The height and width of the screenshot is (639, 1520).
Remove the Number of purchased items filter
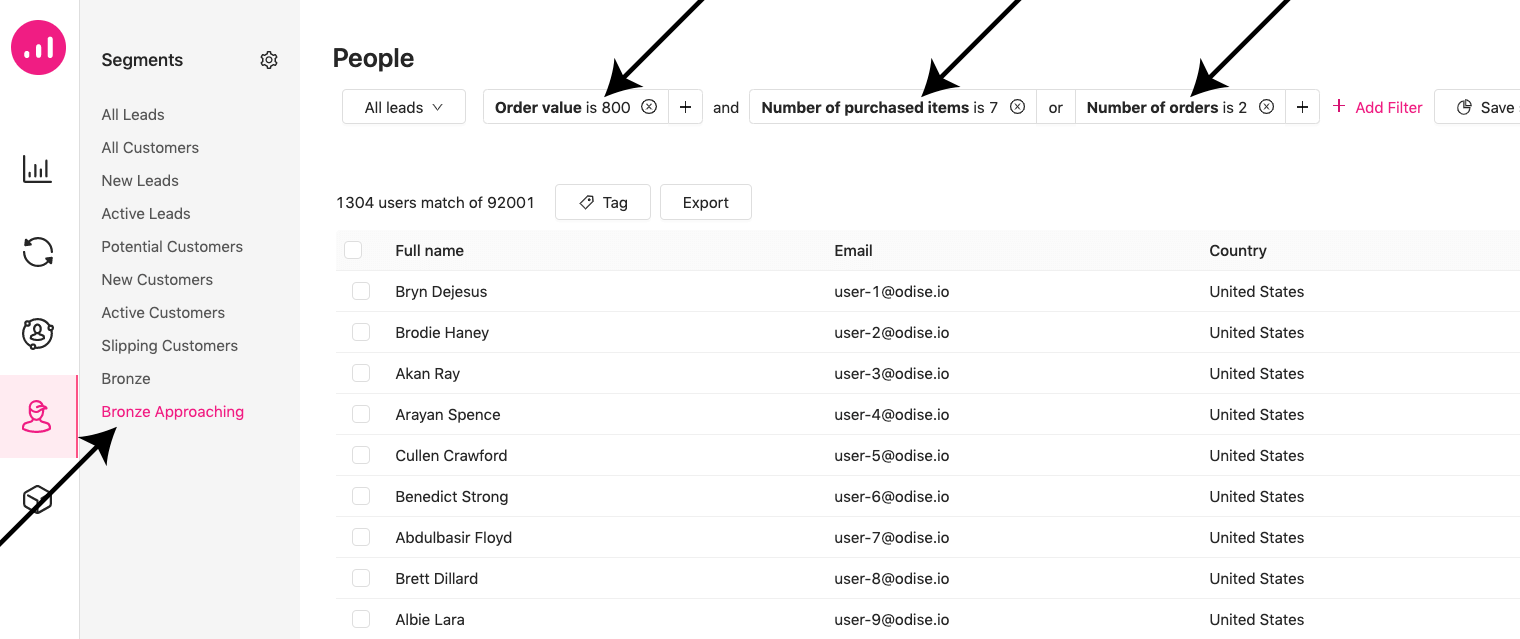pos(1017,107)
